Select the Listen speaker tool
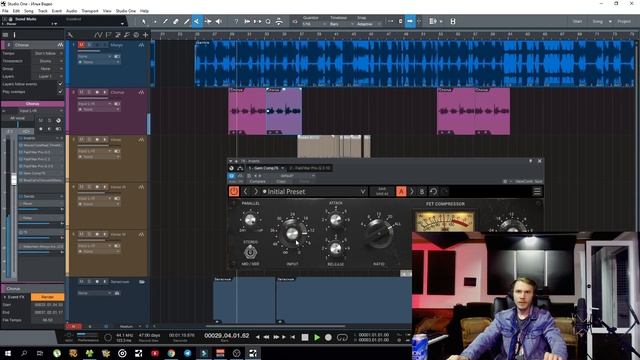This screenshot has width=640, height=360. (x=219, y=21)
